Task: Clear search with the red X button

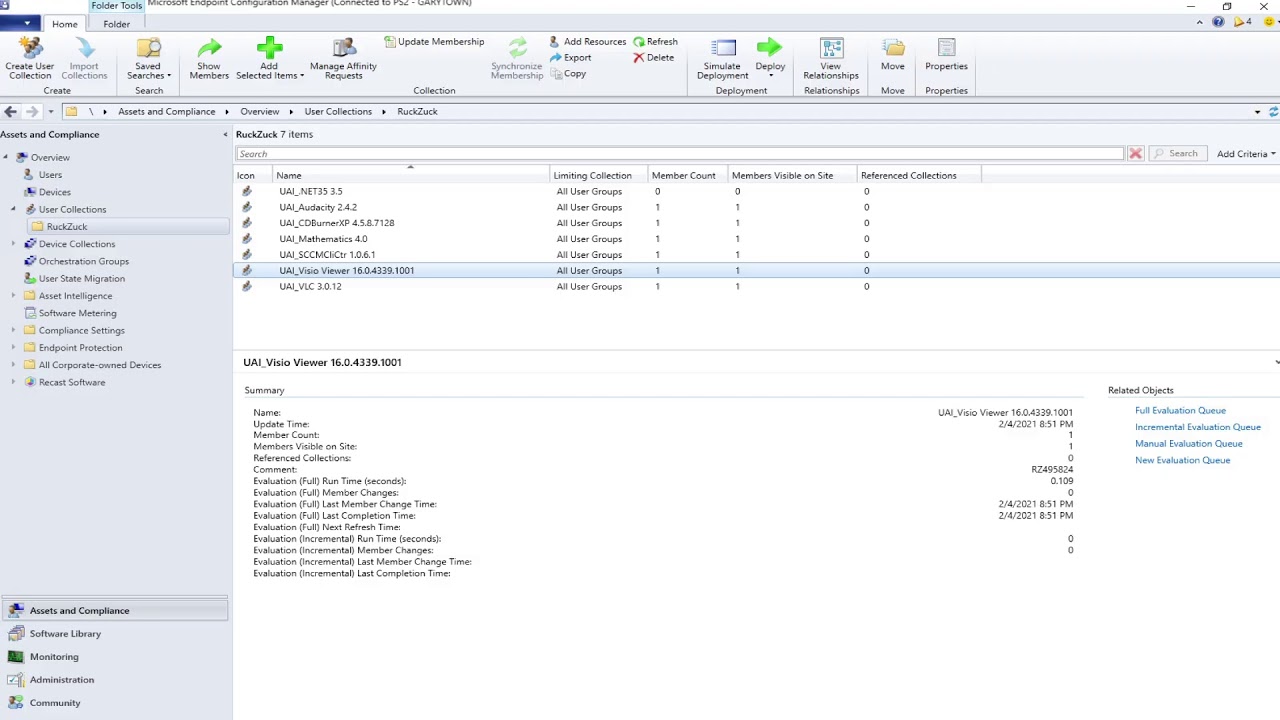Action: (x=1135, y=154)
